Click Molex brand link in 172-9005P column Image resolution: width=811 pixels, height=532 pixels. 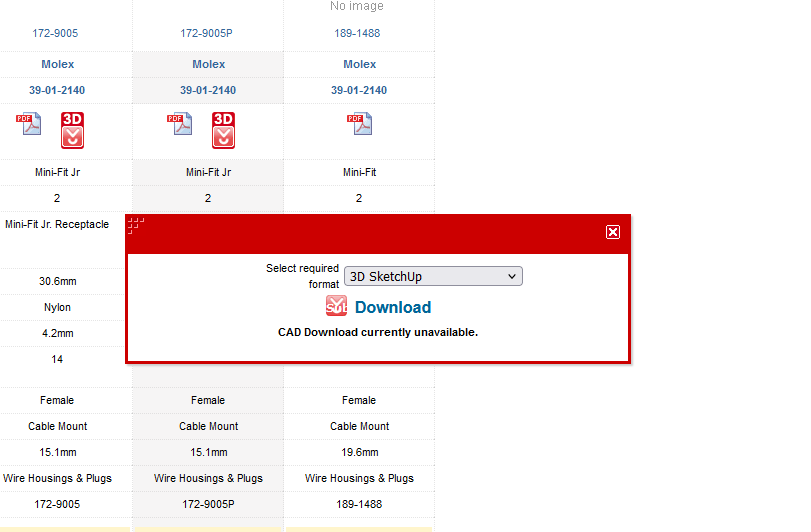208,64
